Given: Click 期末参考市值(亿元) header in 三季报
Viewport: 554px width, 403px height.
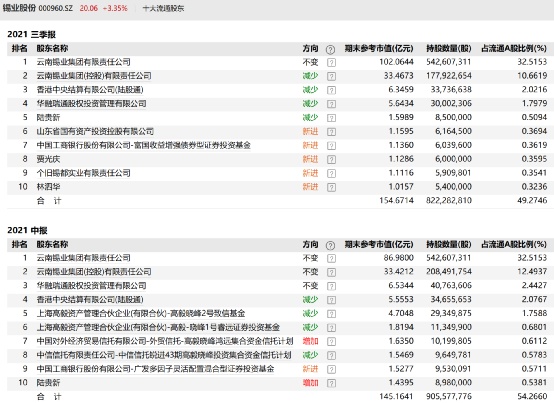Looking at the screenshot, I should click(x=379, y=48).
